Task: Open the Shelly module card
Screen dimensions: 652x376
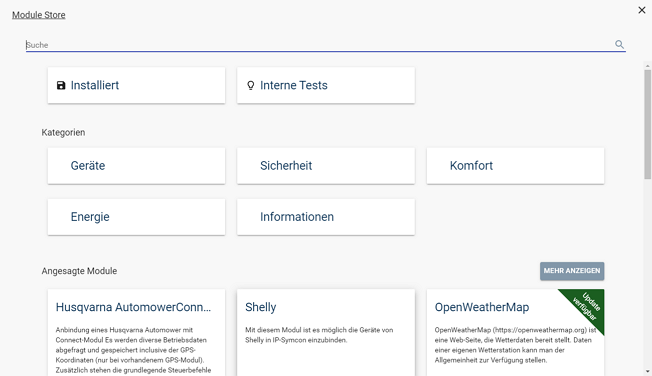Action: 326,333
